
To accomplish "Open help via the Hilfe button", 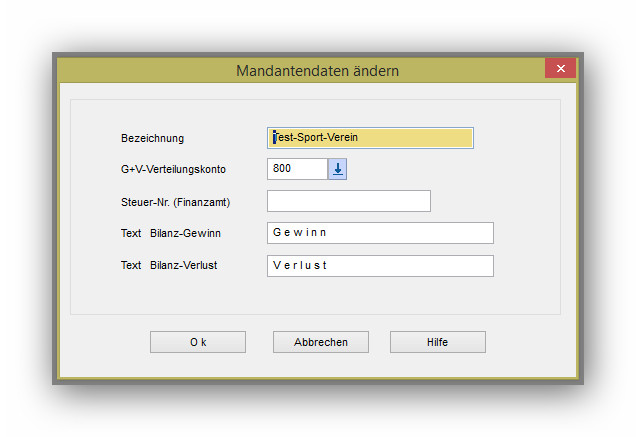I will coord(437,342).
